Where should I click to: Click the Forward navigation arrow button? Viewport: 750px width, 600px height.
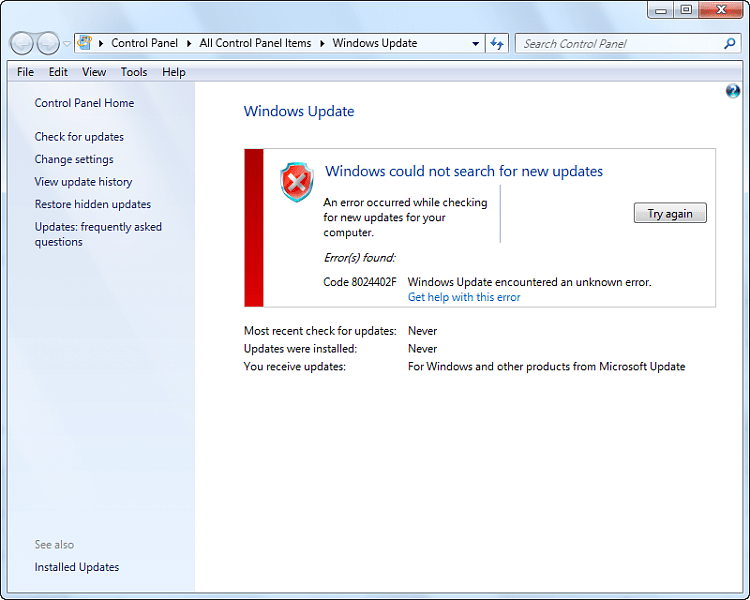tap(48, 44)
